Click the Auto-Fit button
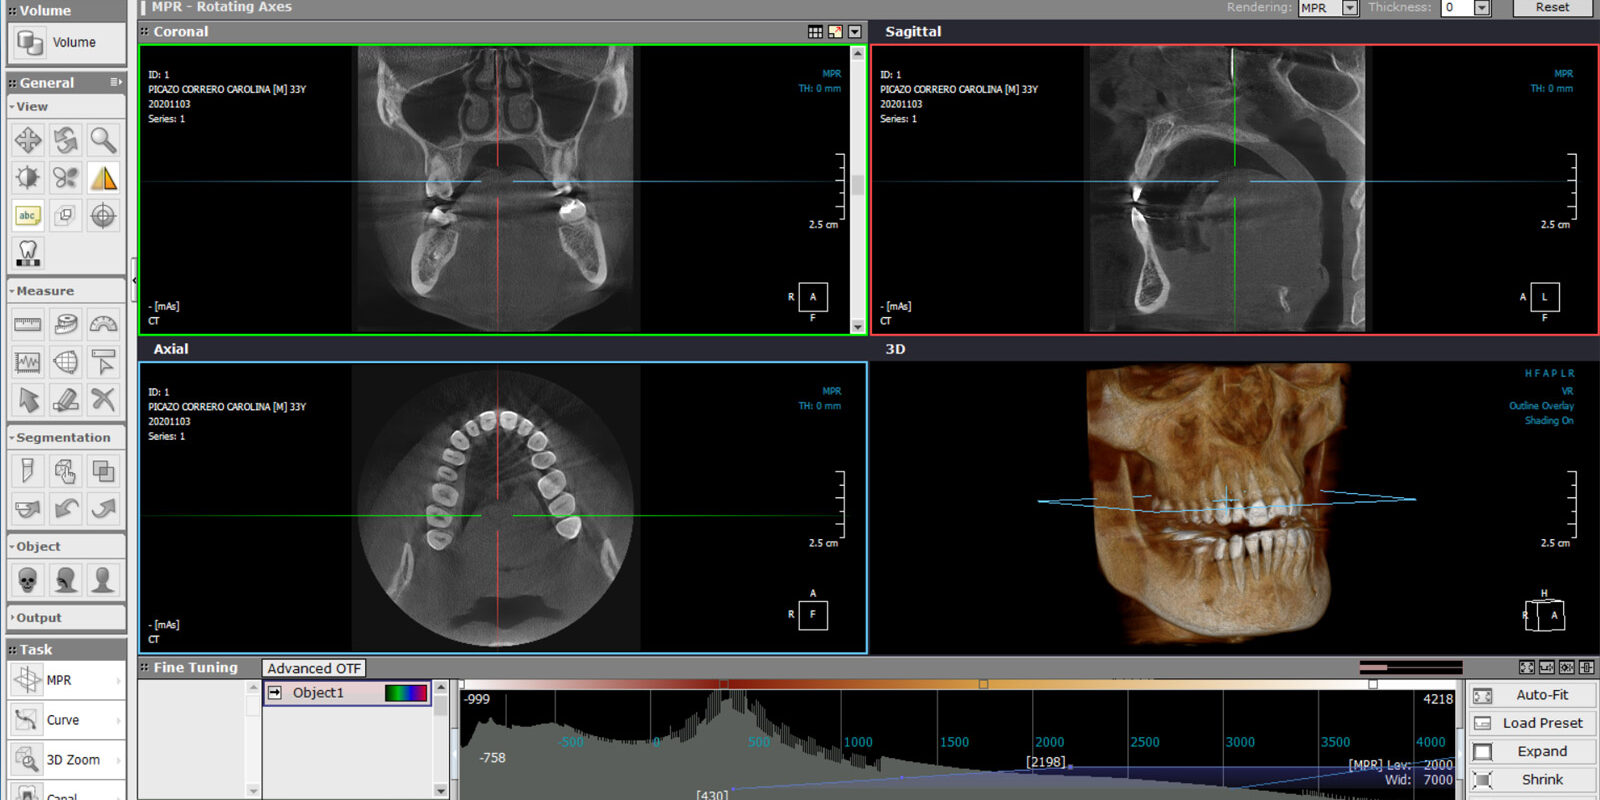The image size is (1600, 800). click(x=1532, y=695)
